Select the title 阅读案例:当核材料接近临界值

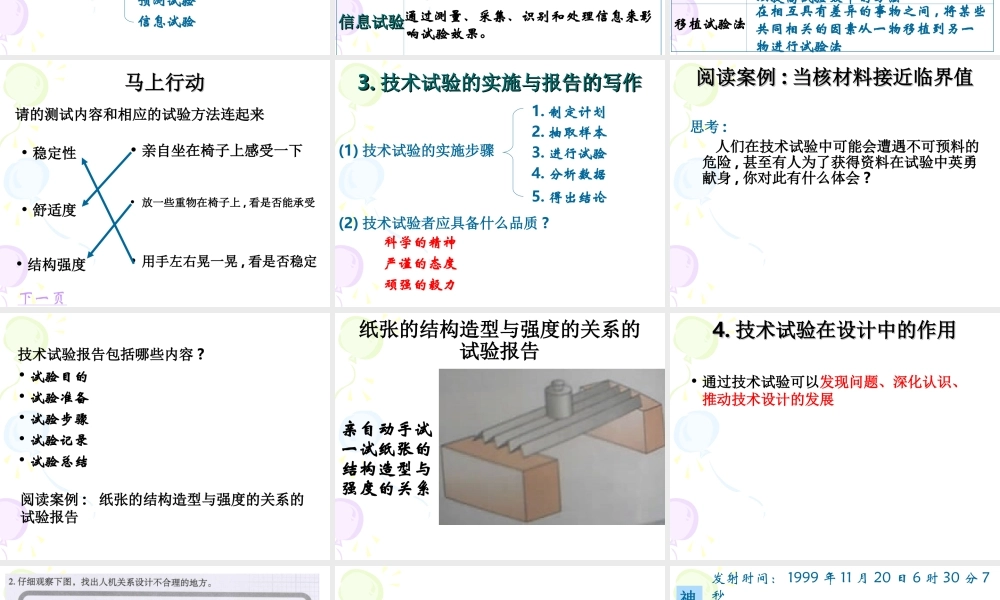(x=834, y=77)
